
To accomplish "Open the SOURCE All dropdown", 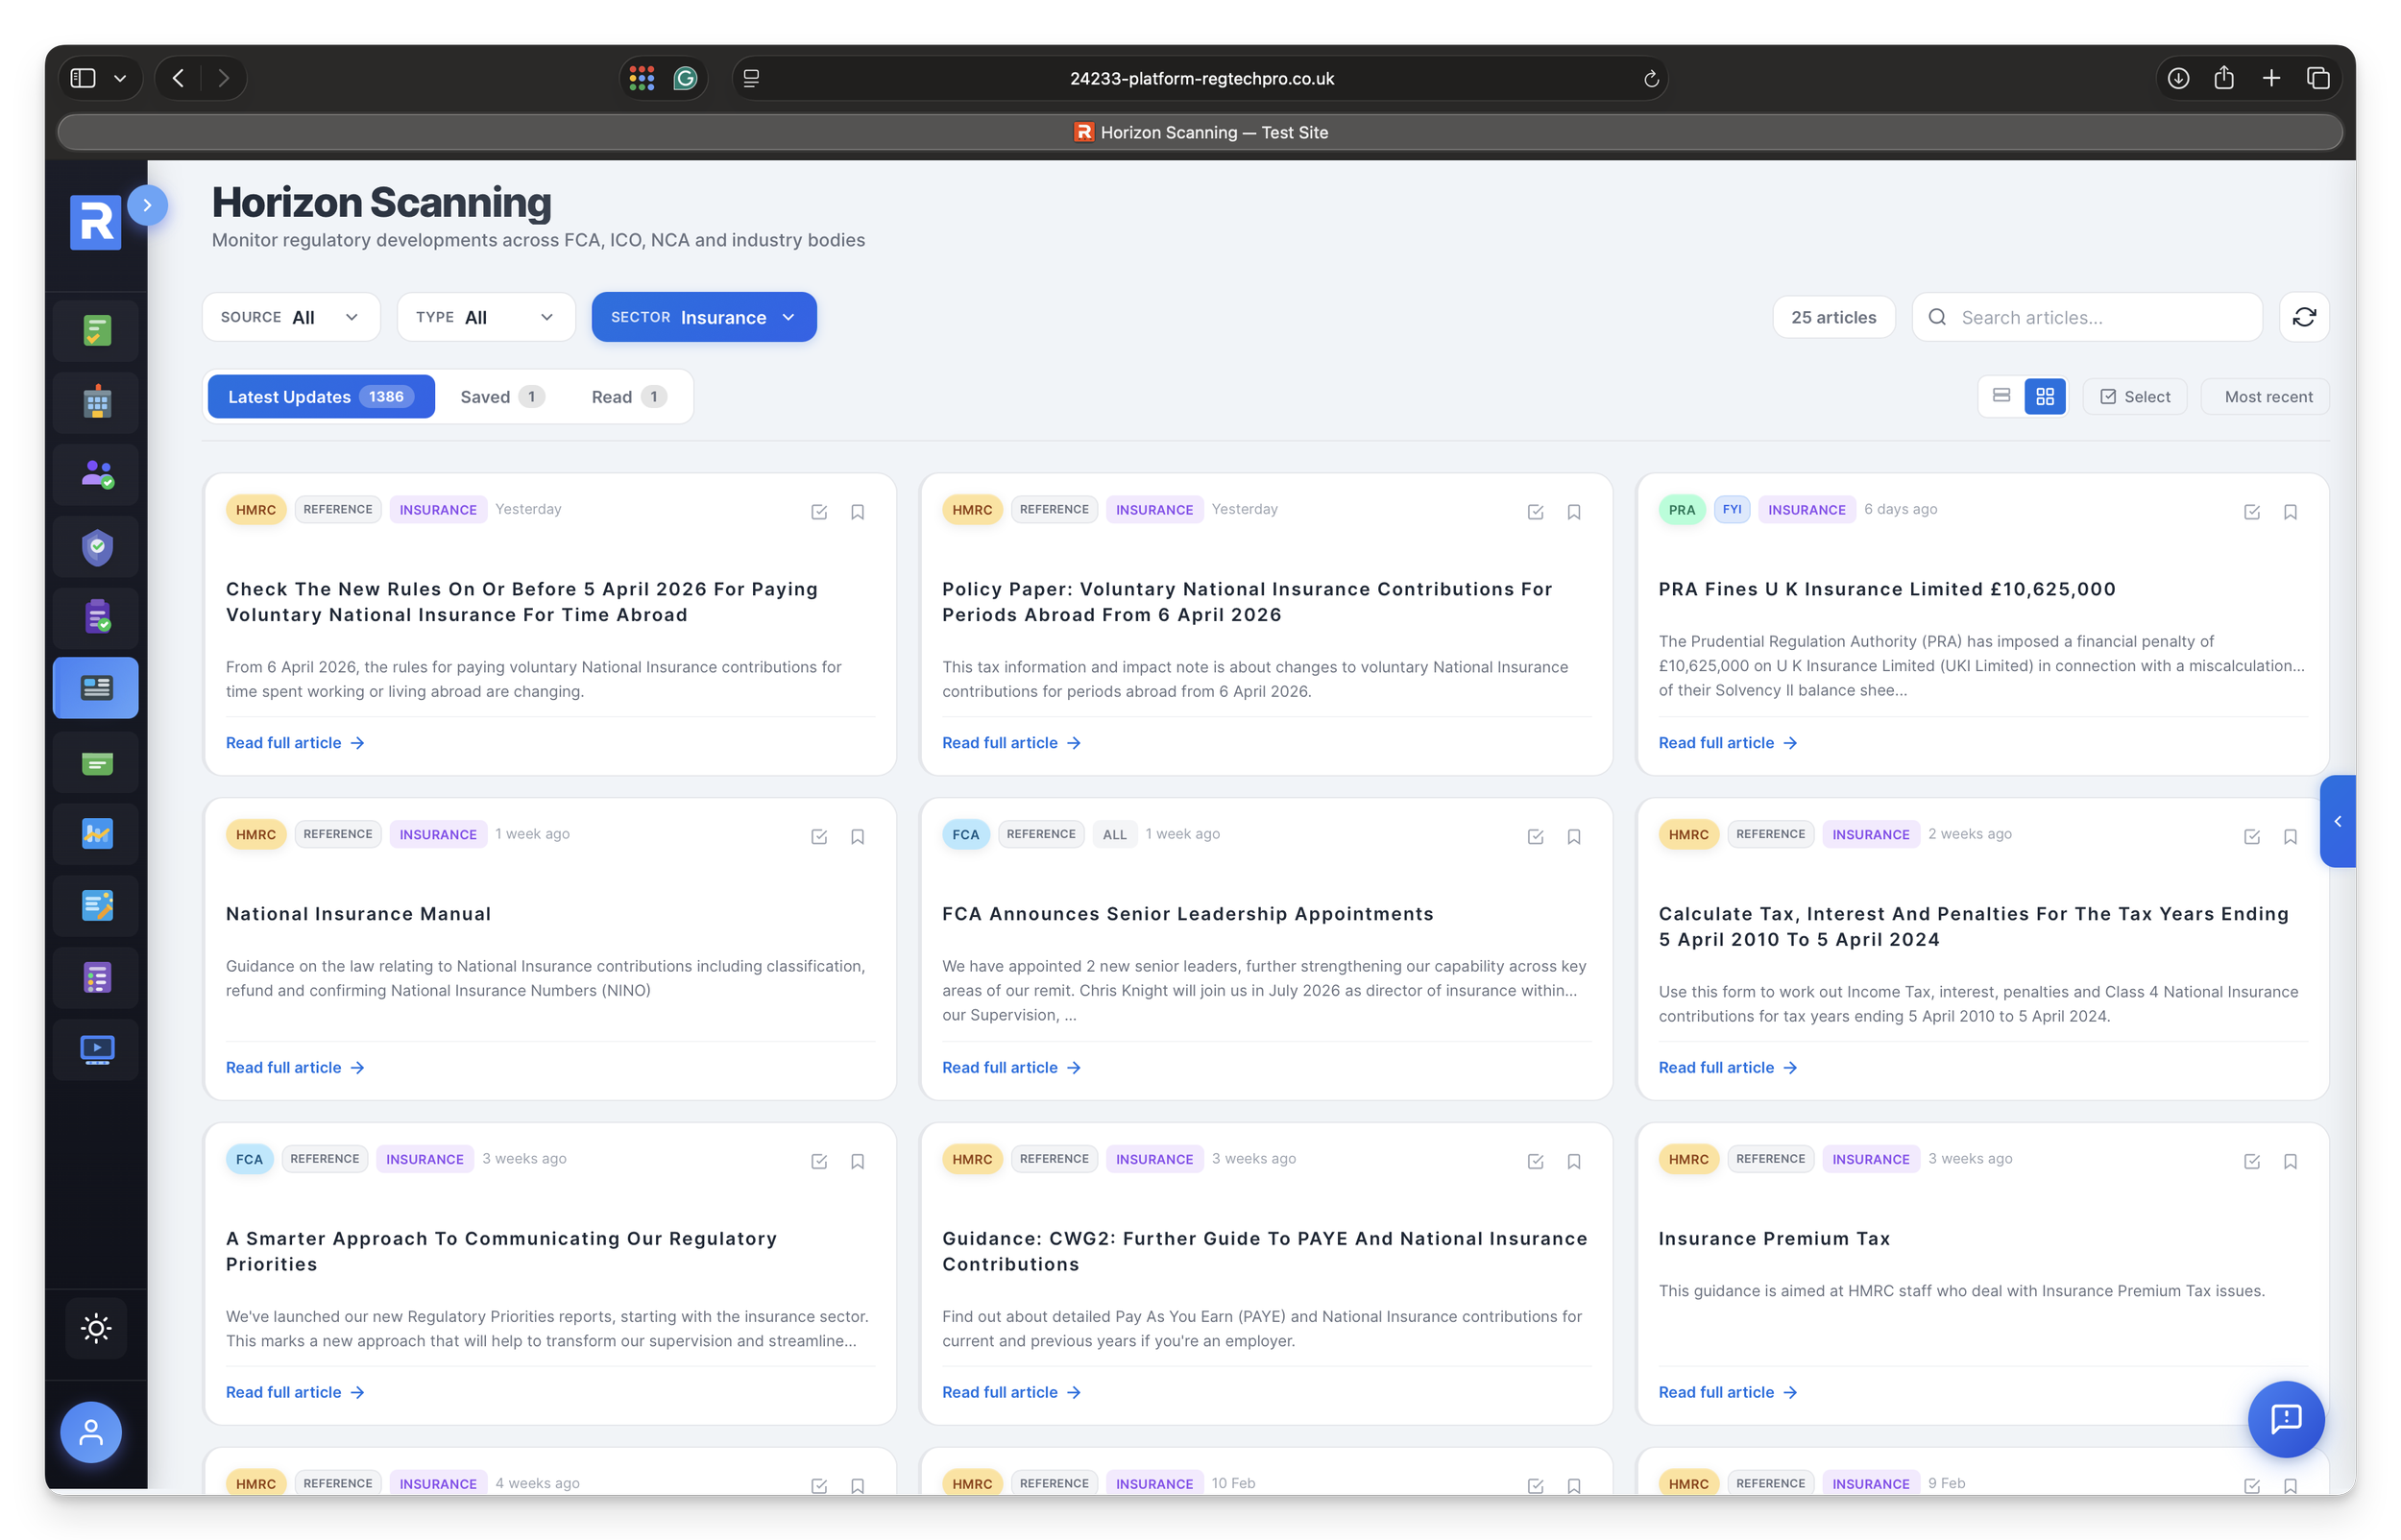I will (x=291, y=317).
